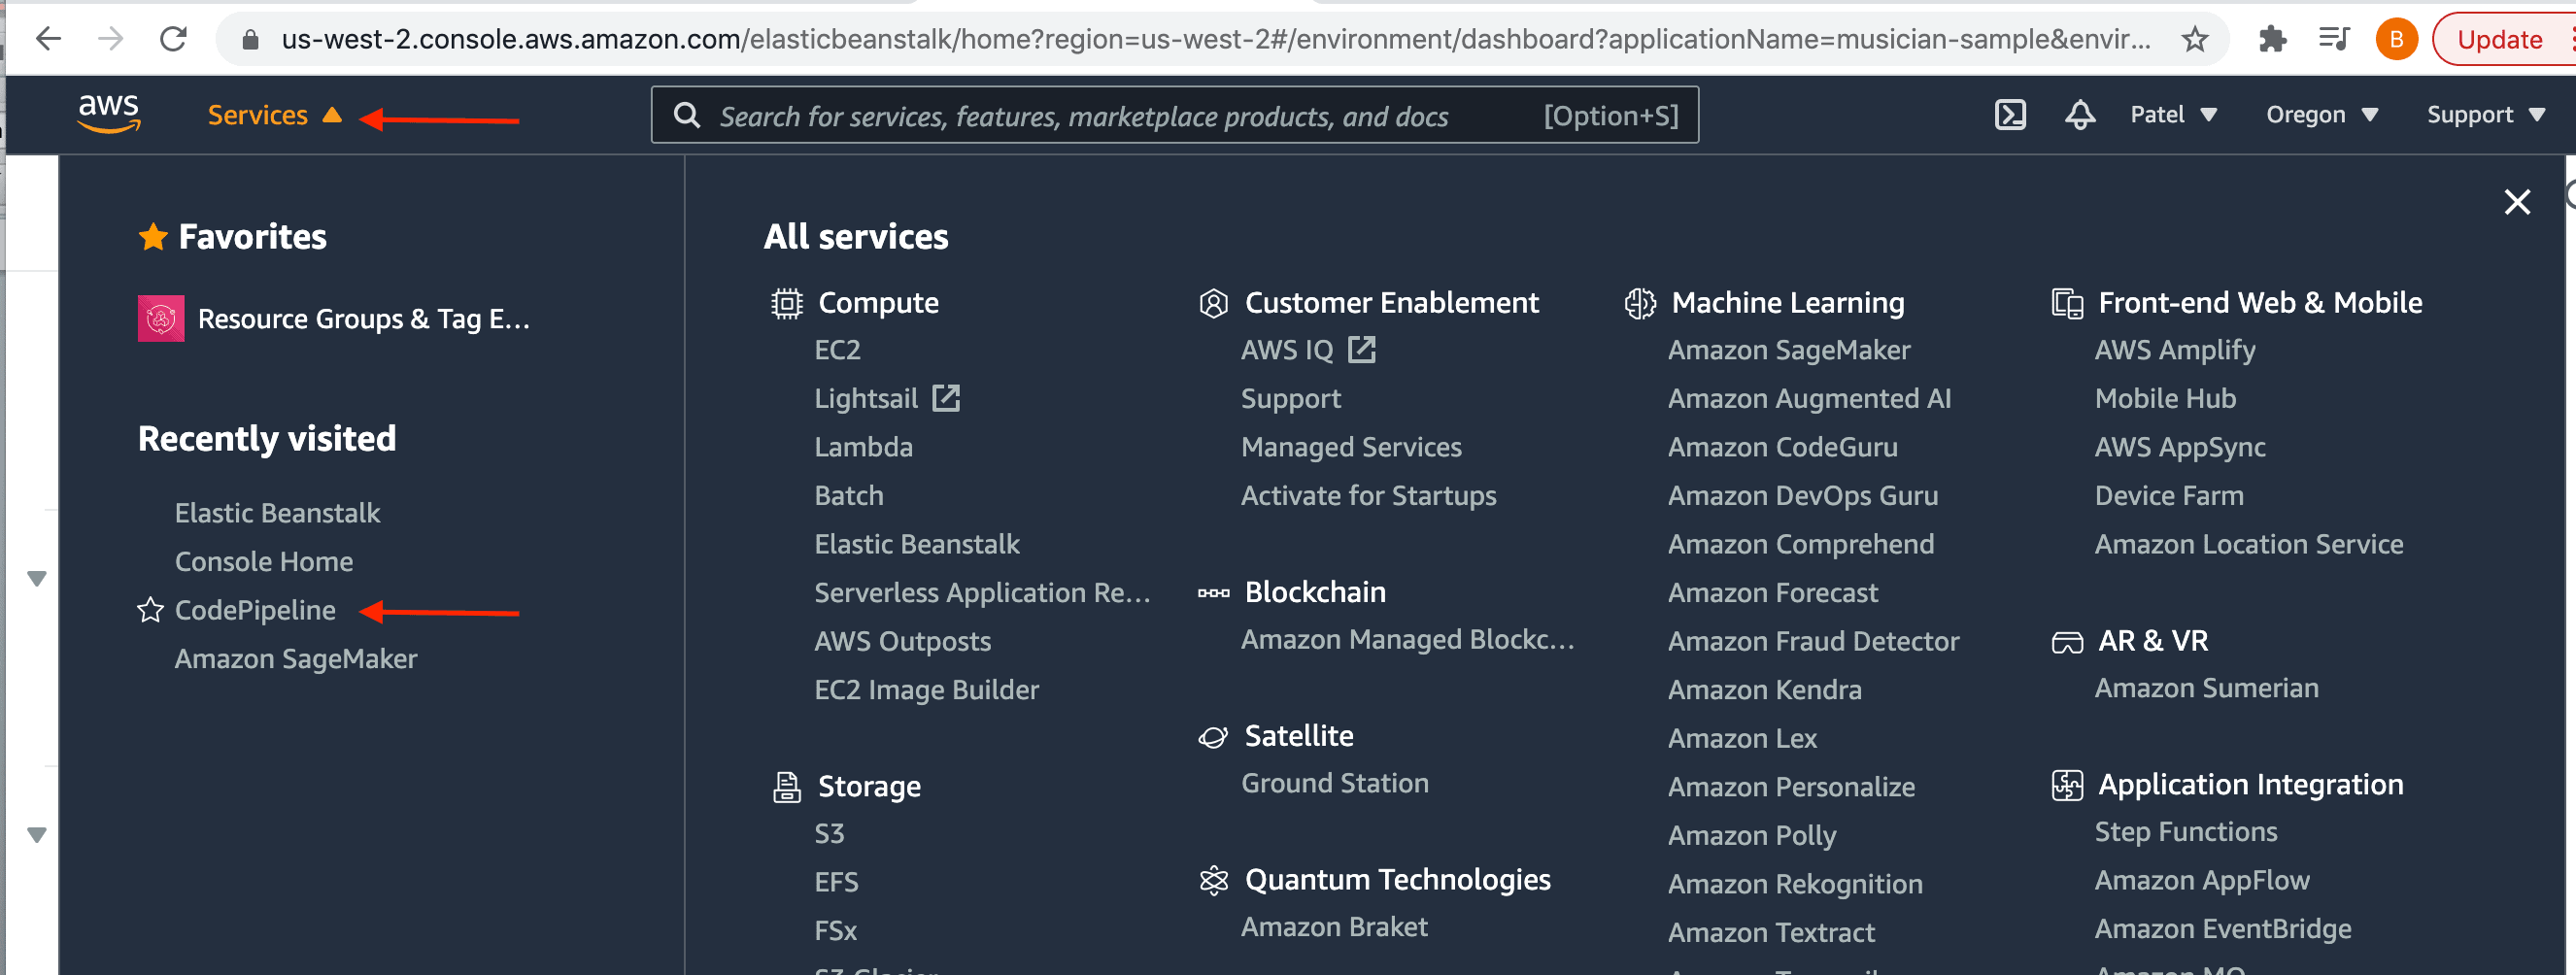Focus the AWS services search field

coord(1174,115)
